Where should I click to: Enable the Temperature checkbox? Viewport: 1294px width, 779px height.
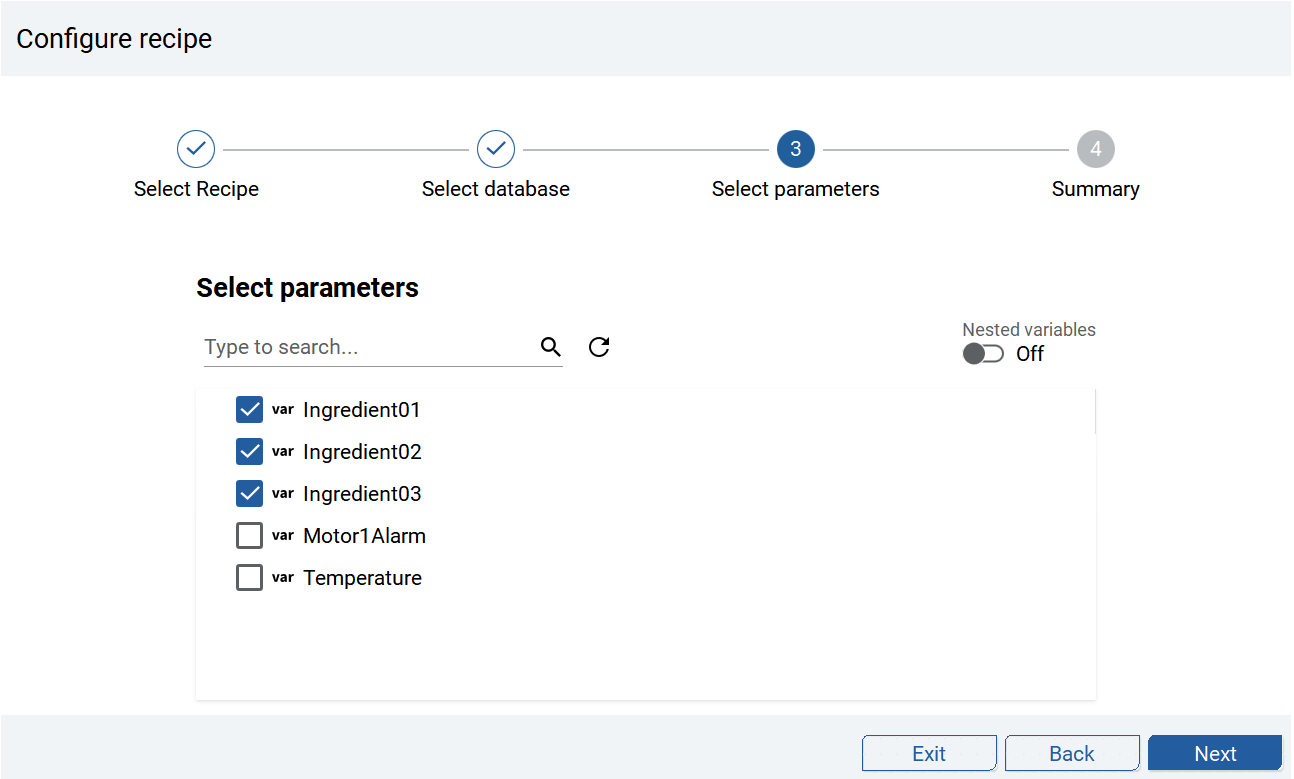(249, 578)
